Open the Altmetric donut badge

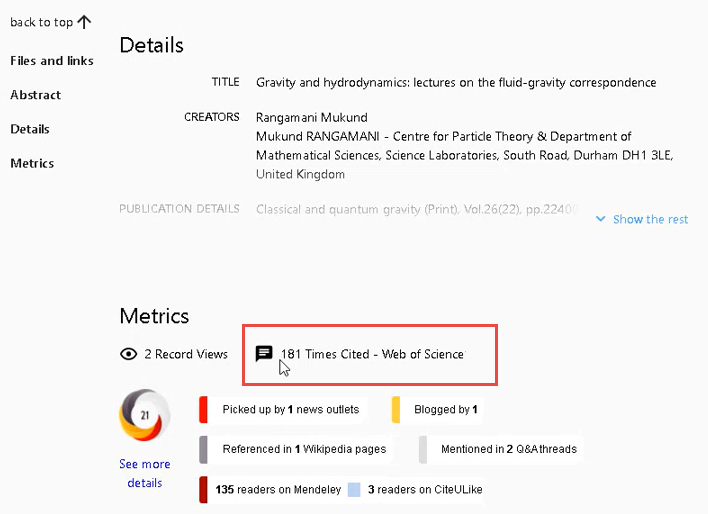[144, 415]
